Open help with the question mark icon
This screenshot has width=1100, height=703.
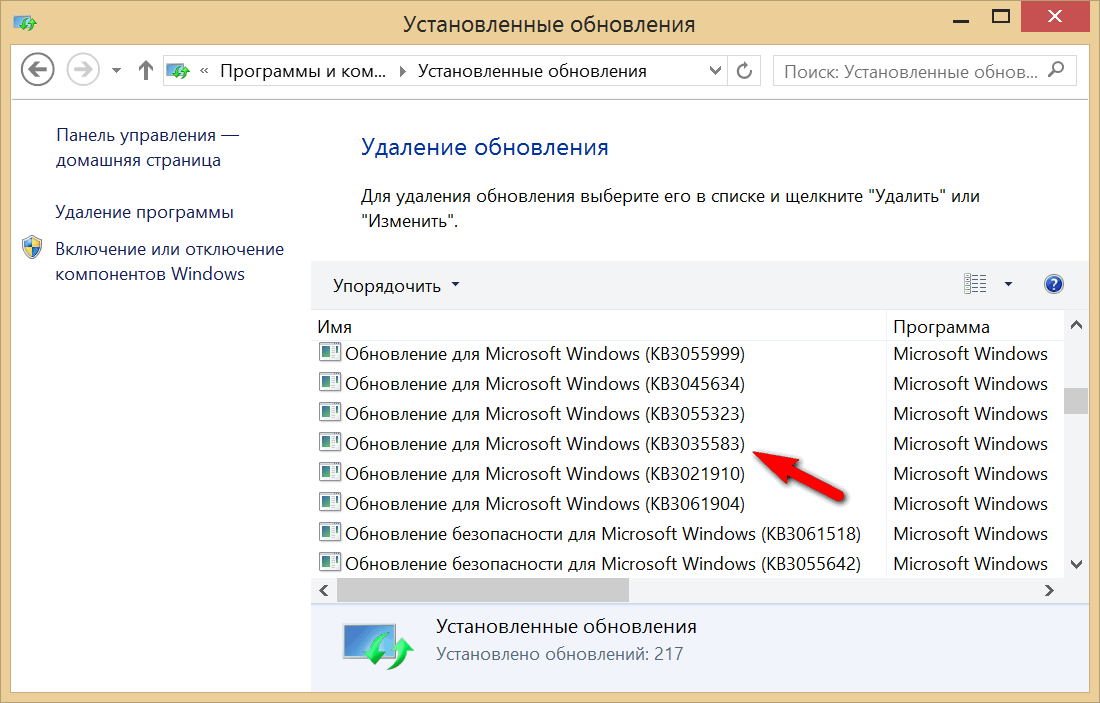pos(1054,284)
